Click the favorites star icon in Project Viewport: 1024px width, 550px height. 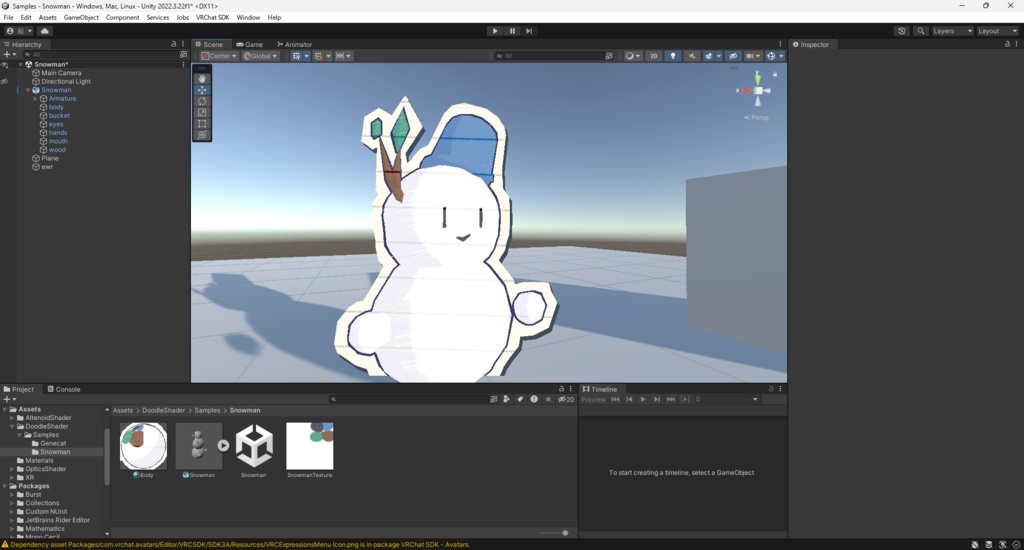[x=548, y=399]
